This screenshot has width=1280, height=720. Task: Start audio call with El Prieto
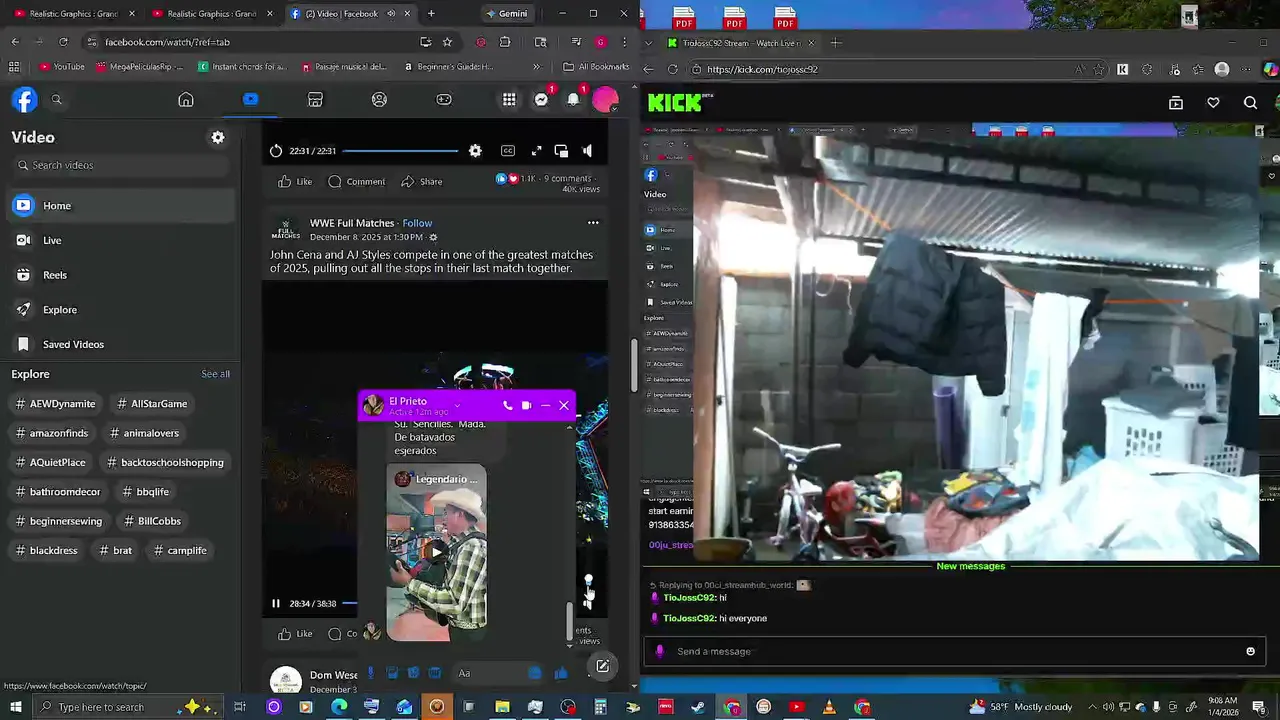(507, 405)
